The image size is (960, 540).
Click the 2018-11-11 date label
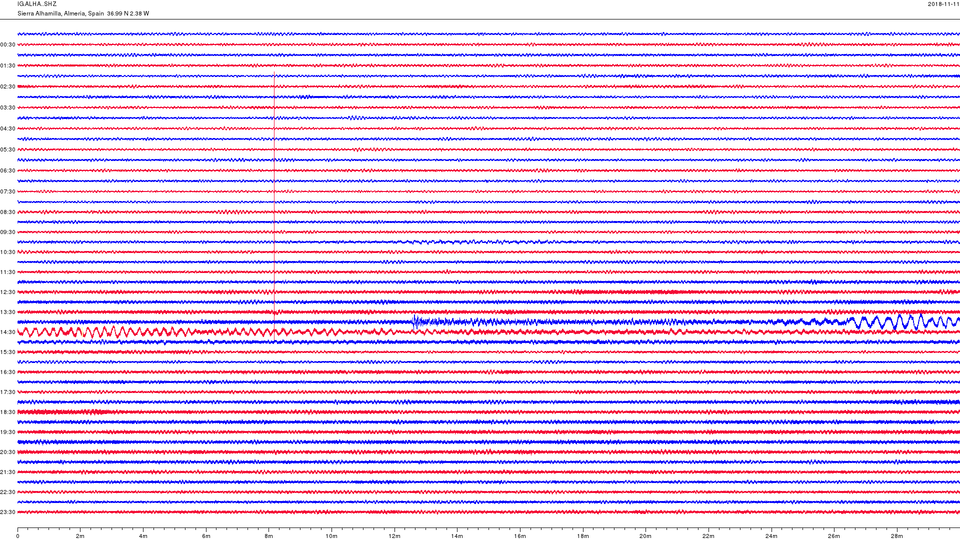943,4
